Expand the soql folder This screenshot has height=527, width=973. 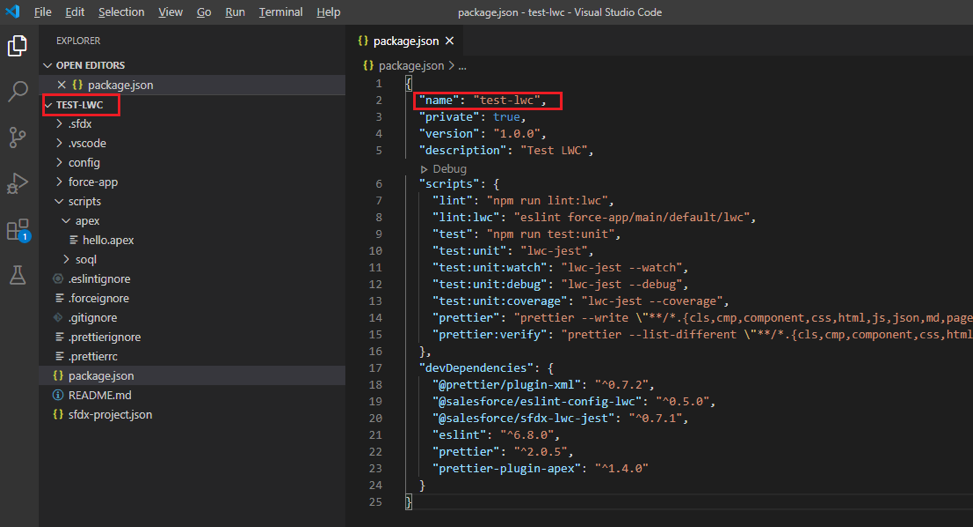[86, 259]
